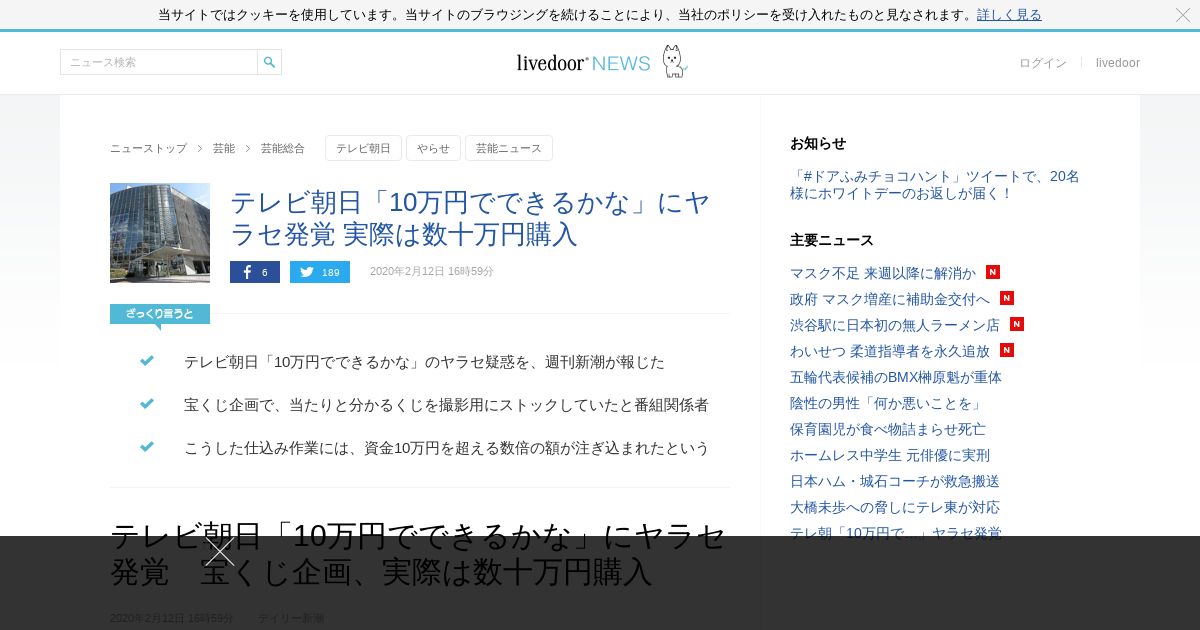Click summary line about 資金10万円を超える

[x=446, y=448]
